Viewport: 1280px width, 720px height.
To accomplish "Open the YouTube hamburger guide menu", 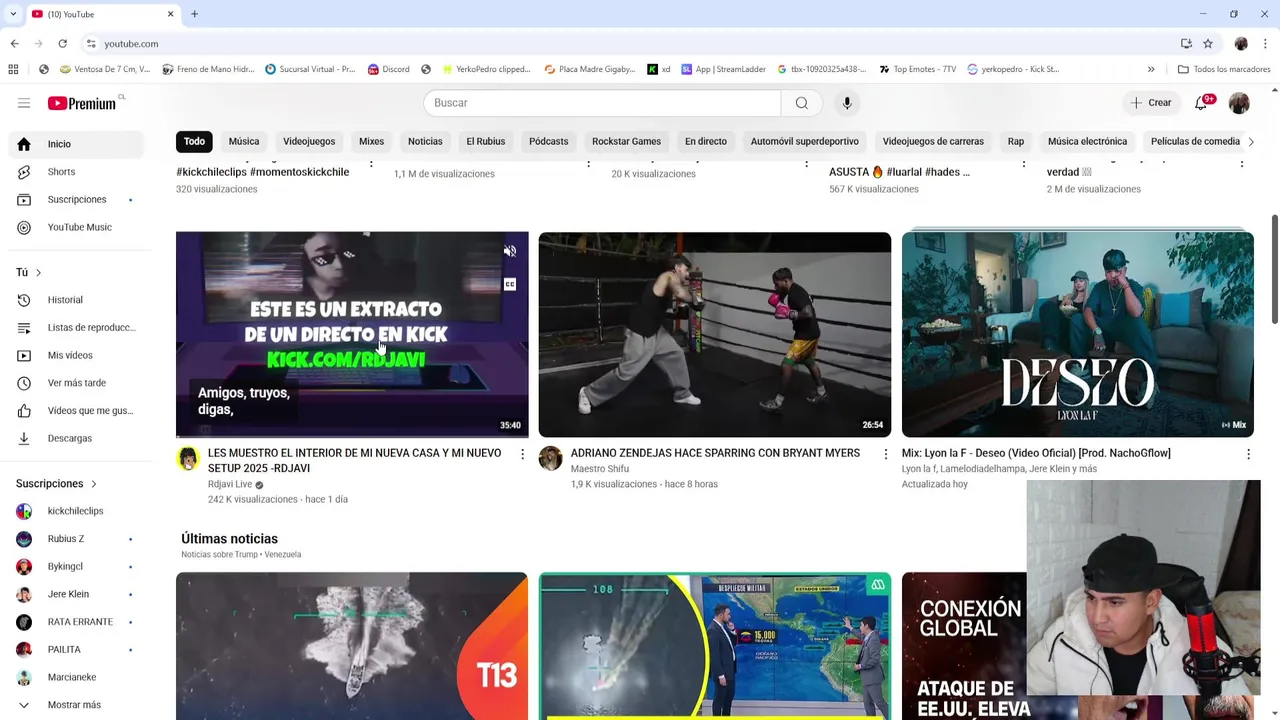I will coord(24,103).
